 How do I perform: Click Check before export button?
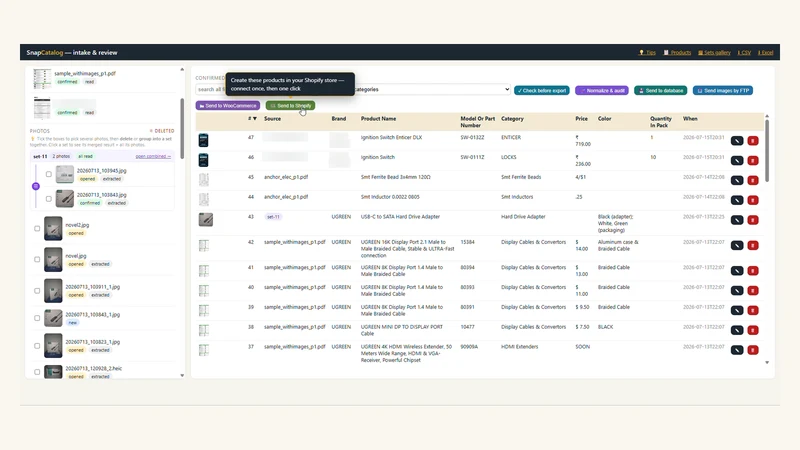click(x=542, y=90)
